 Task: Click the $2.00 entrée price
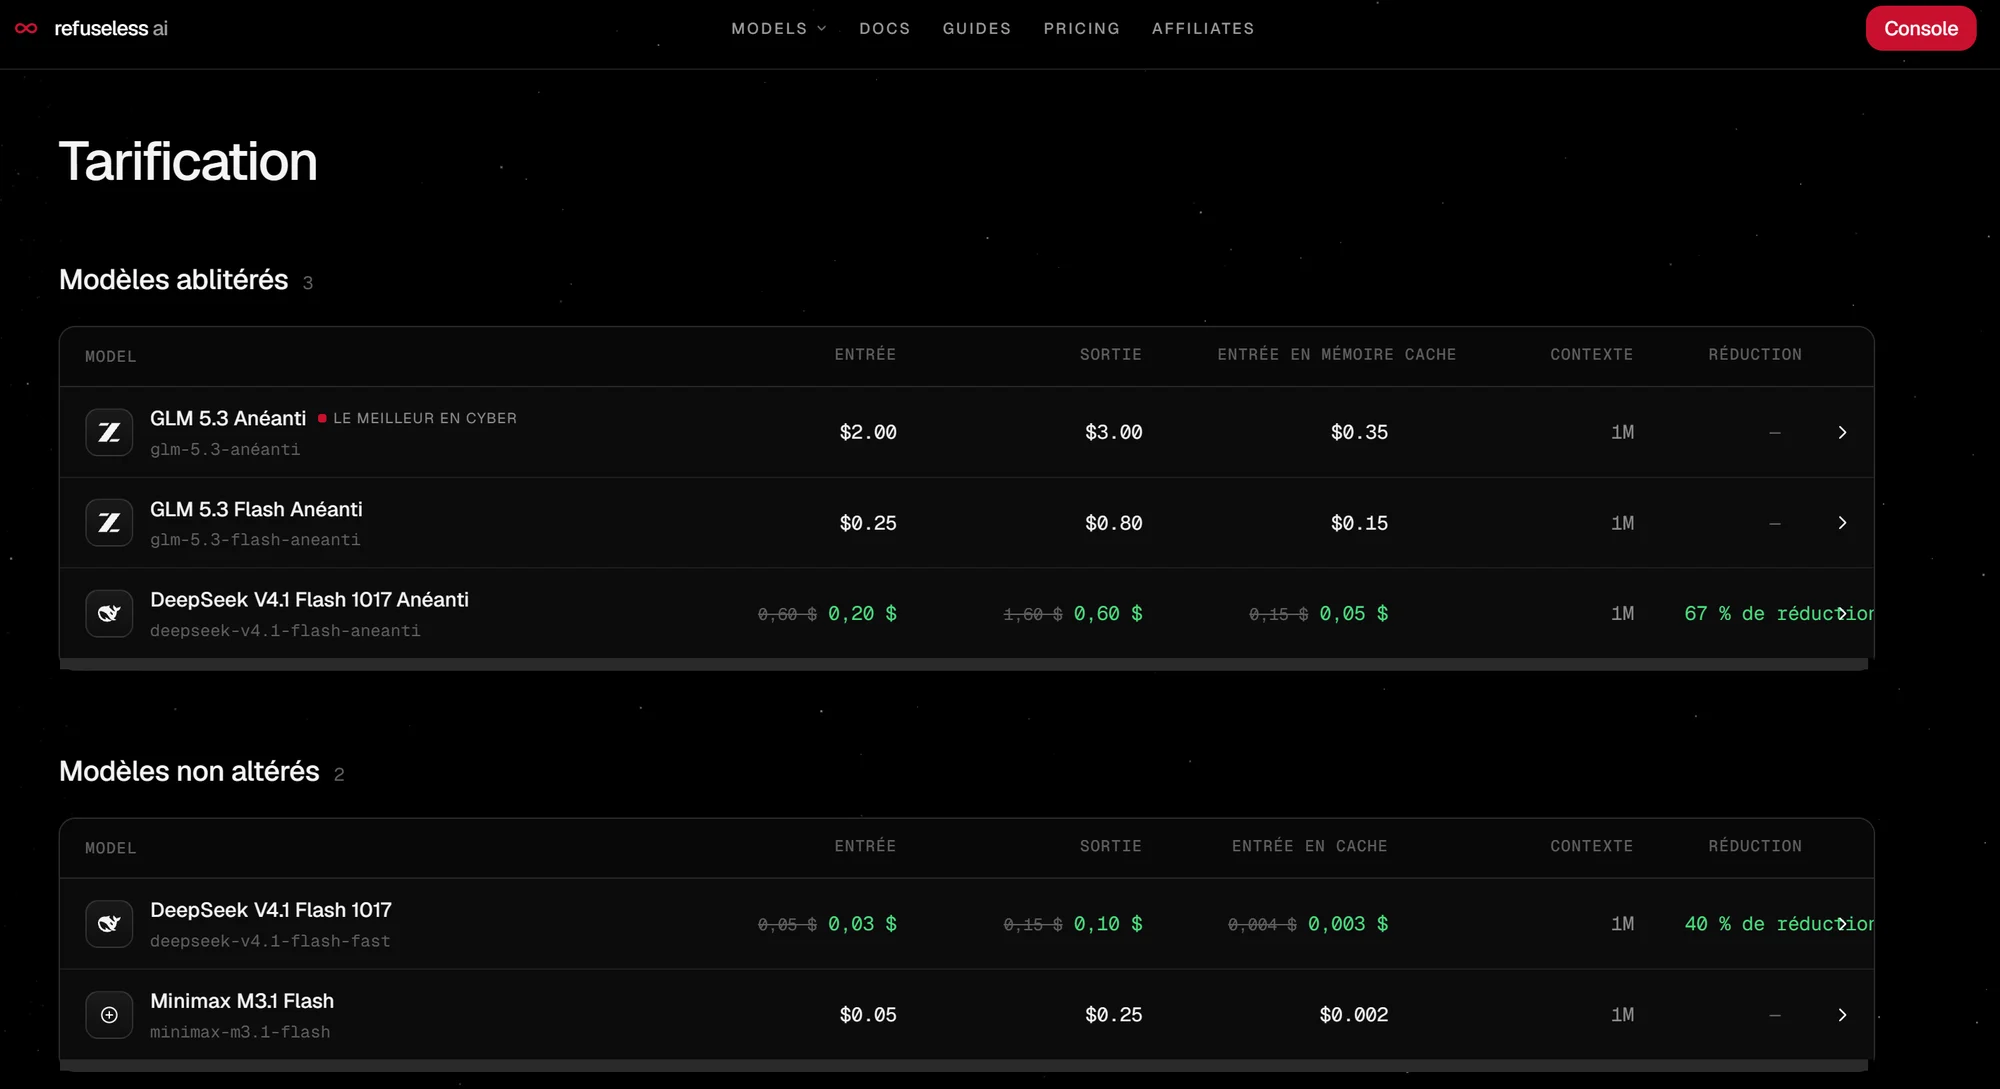click(x=868, y=432)
